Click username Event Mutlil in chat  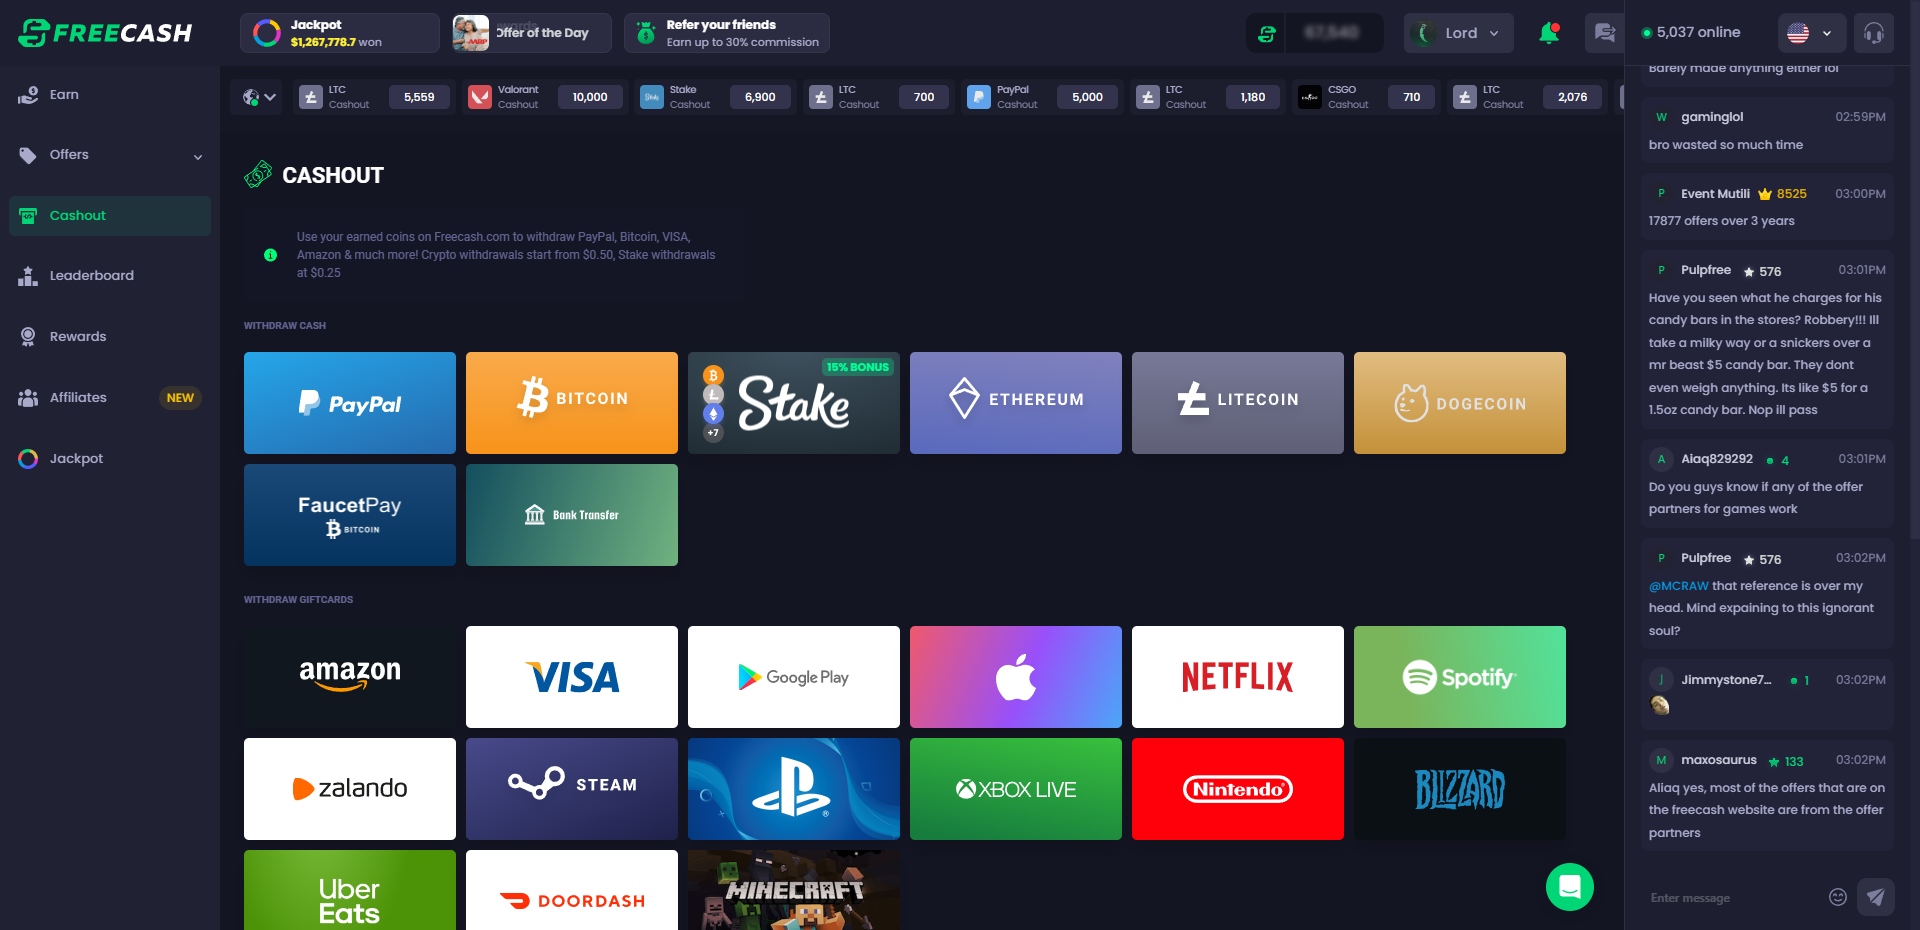(x=1715, y=194)
